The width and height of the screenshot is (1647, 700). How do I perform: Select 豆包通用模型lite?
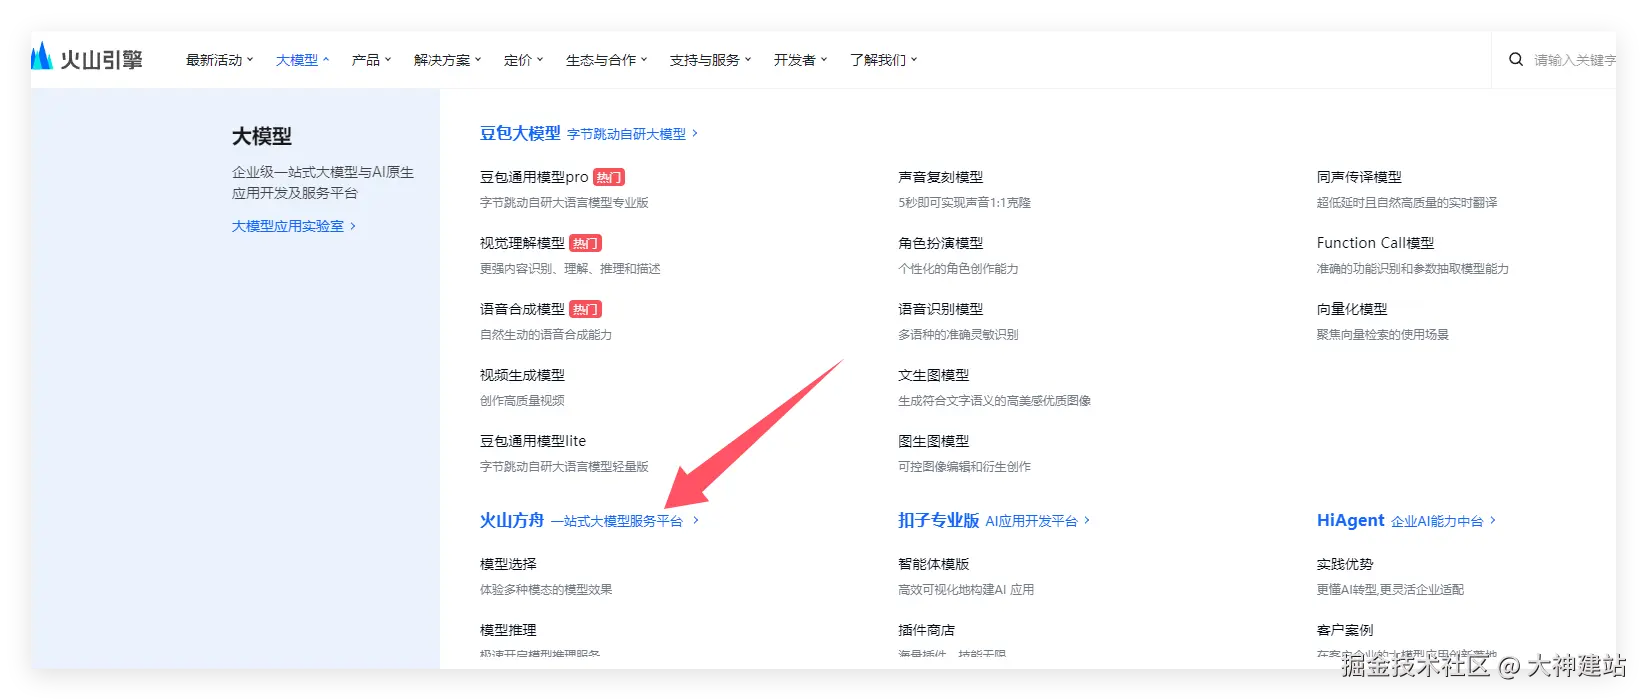[533, 441]
